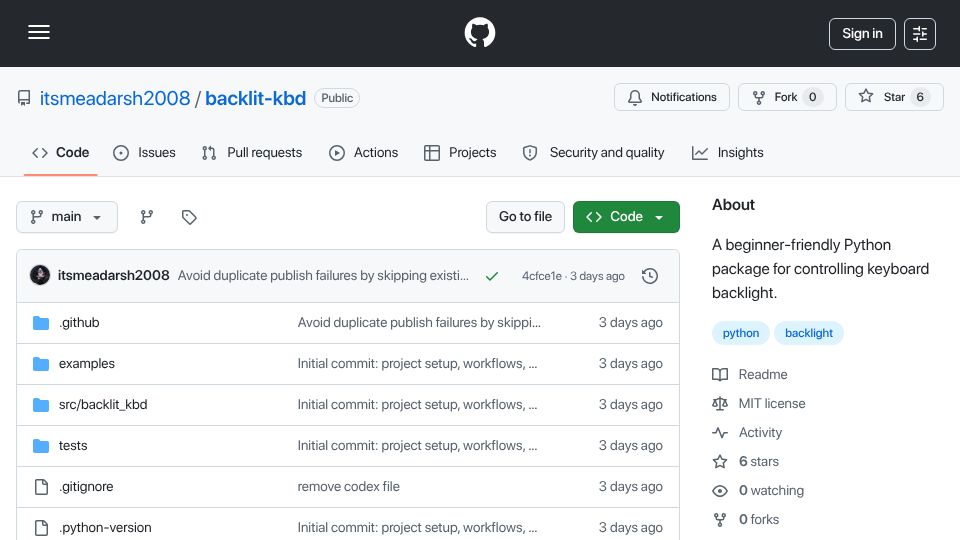Open commit history clock icon
The height and width of the screenshot is (540, 960).
click(650, 276)
